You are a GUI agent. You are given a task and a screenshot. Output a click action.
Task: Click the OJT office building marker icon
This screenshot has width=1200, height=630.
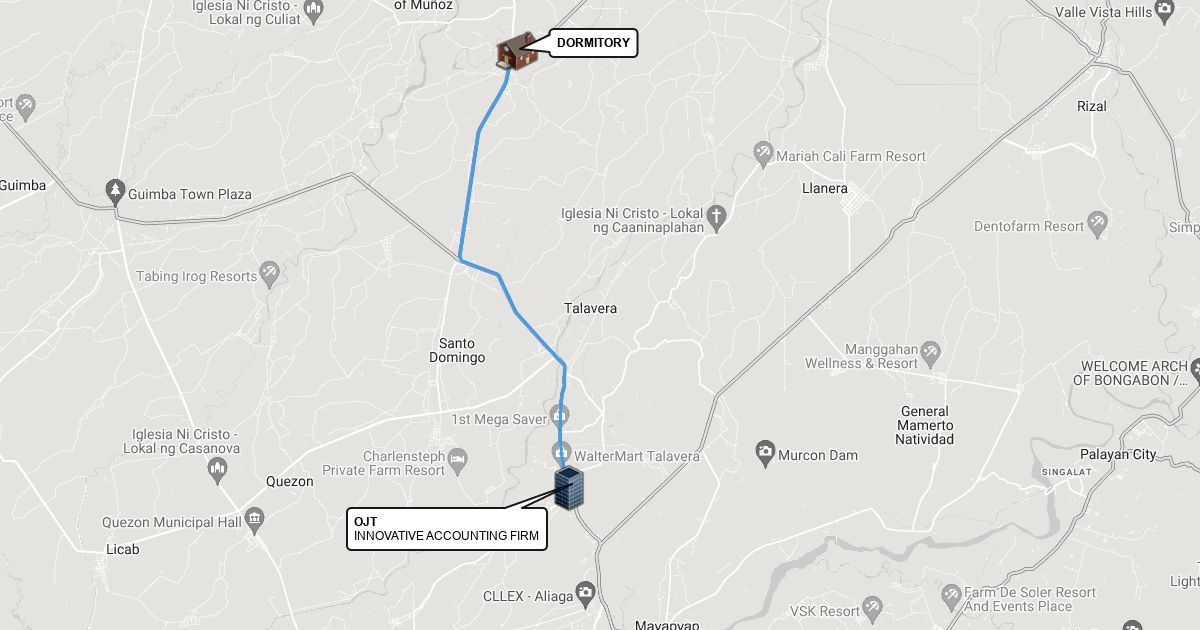pos(570,488)
